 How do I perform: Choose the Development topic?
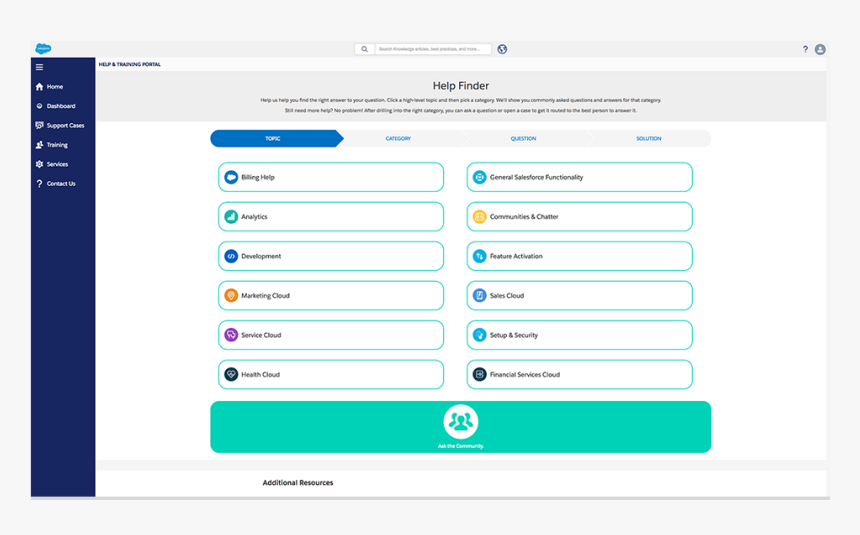331,256
